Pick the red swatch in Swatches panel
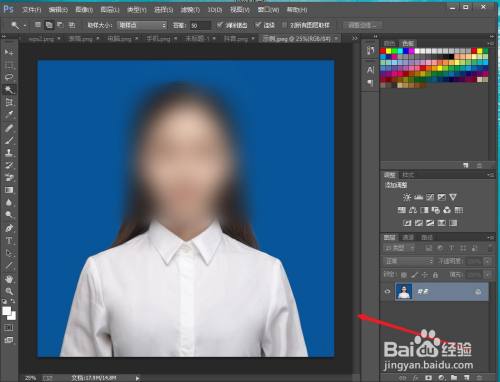Image resolution: width=500 pixels, height=382 pixels. click(383, 51)
